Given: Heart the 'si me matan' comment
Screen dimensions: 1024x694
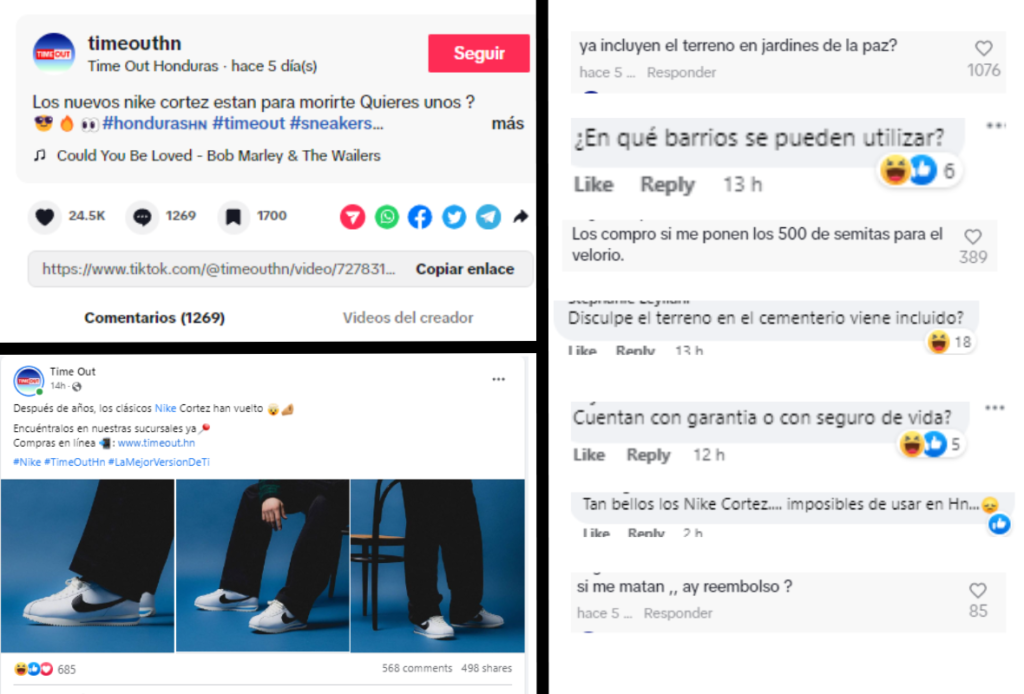Looking at the screenshot, I should point(978,590).
